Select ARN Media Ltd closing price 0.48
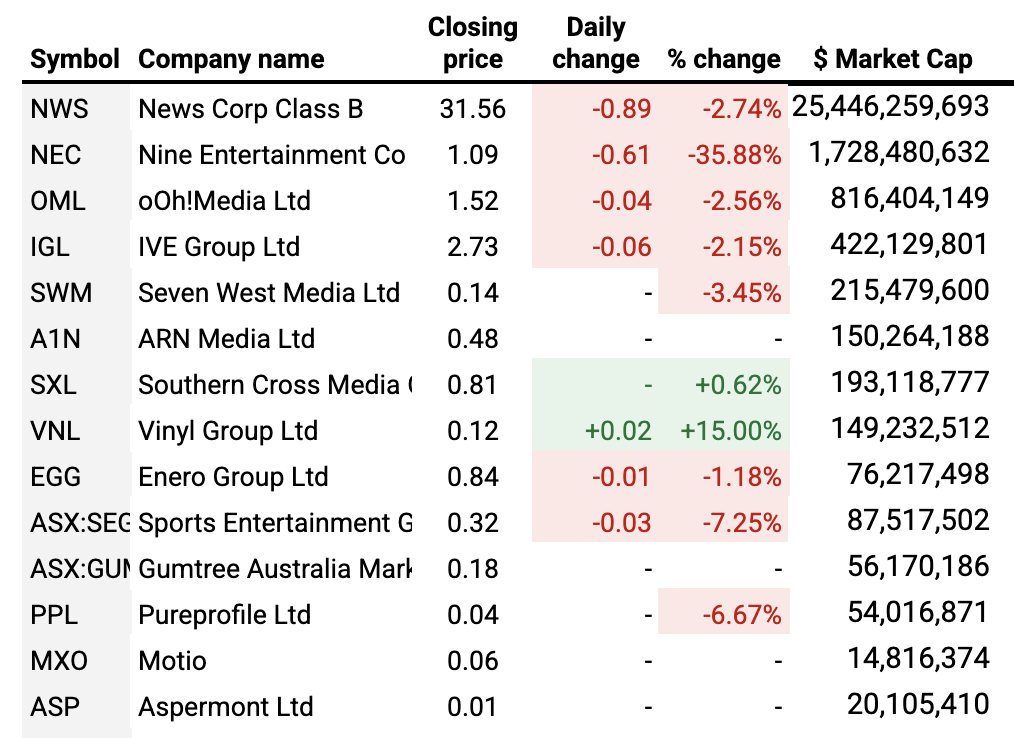Image resolution: width=1014 pixels, height=738 pixels. click(x=473, y=339)
